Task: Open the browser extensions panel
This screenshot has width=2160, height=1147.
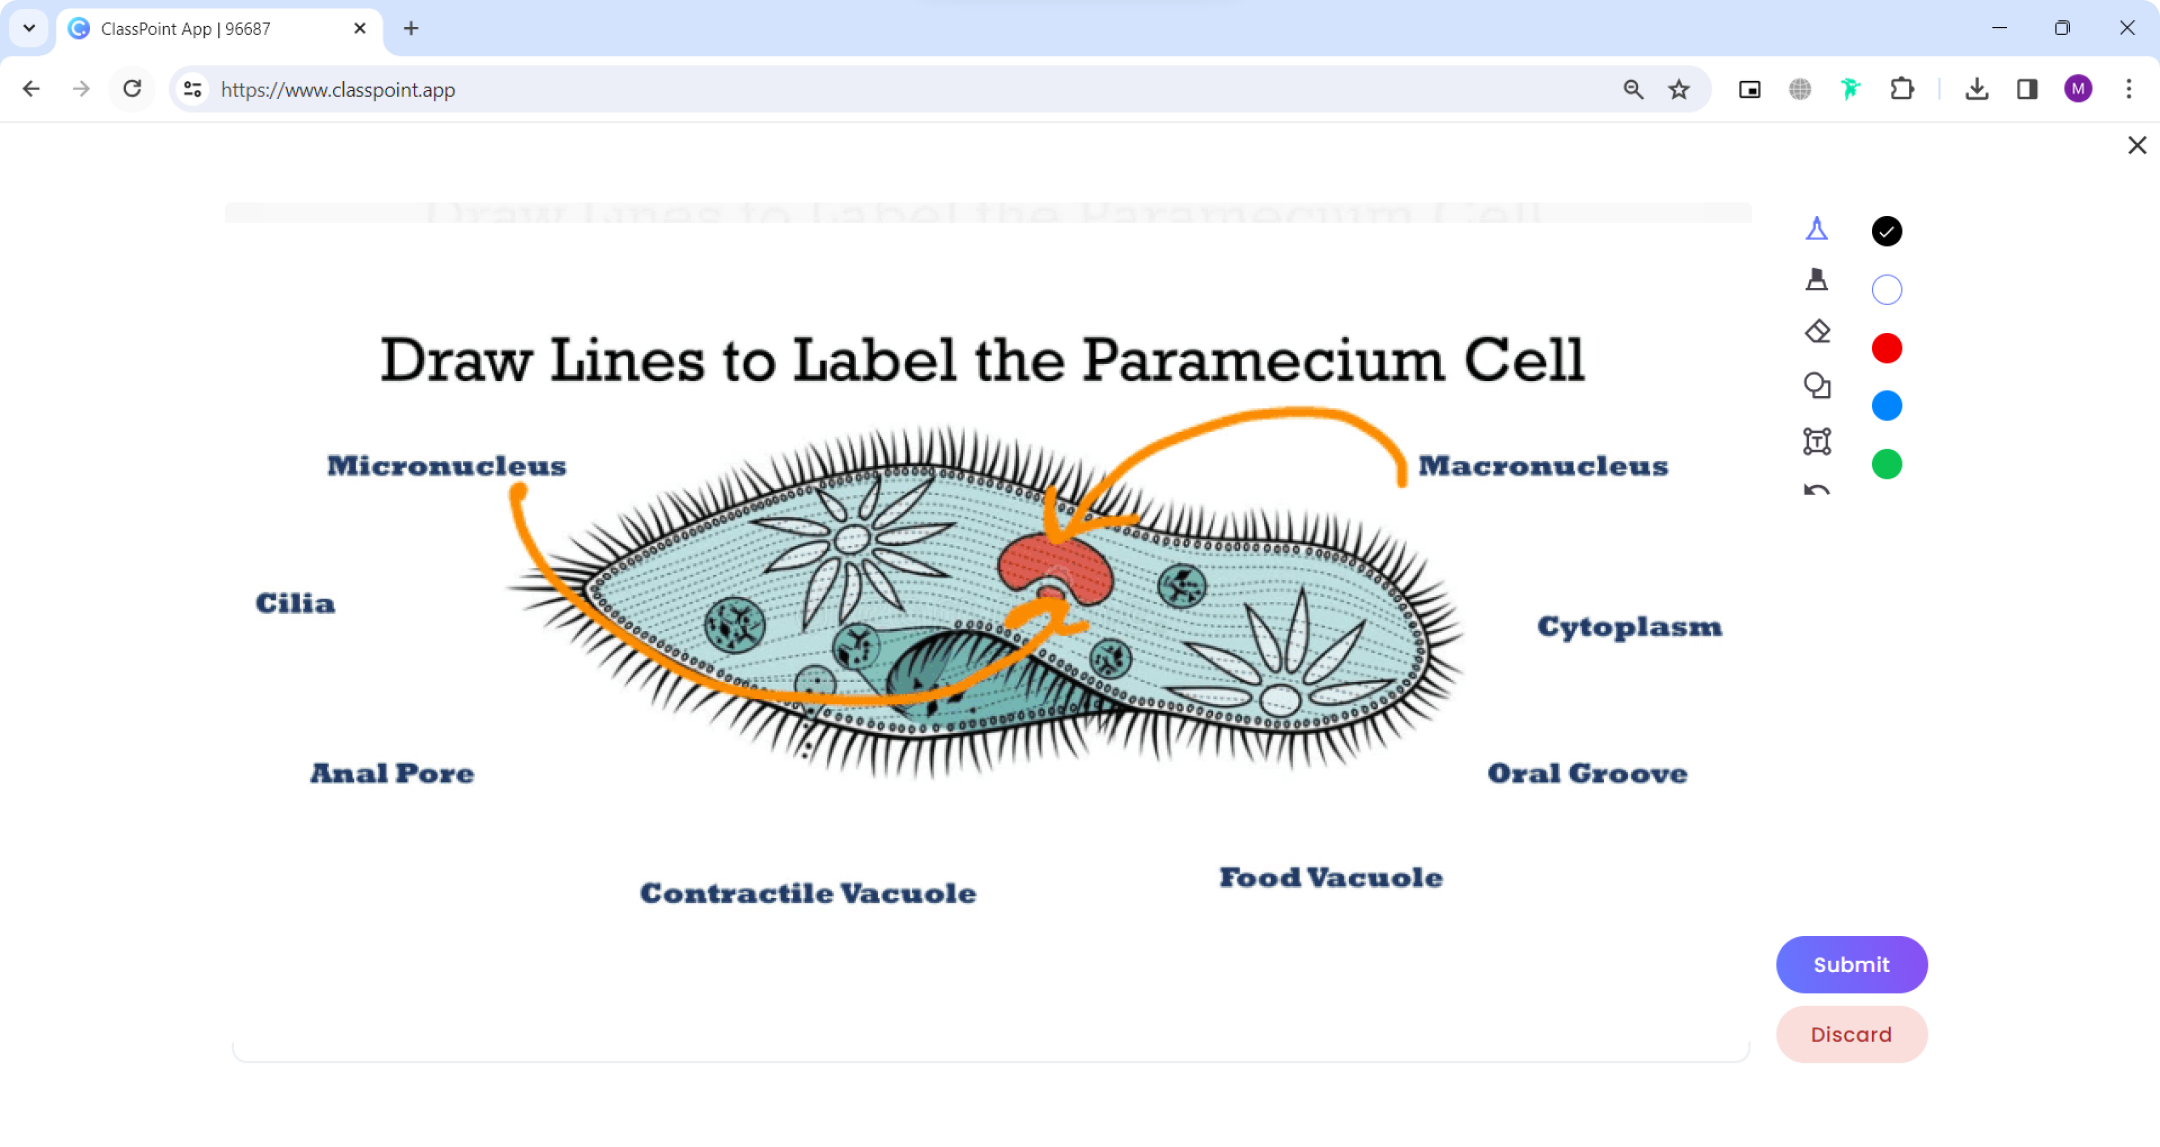Action: pyautogui.click(x=1903, y=89)
